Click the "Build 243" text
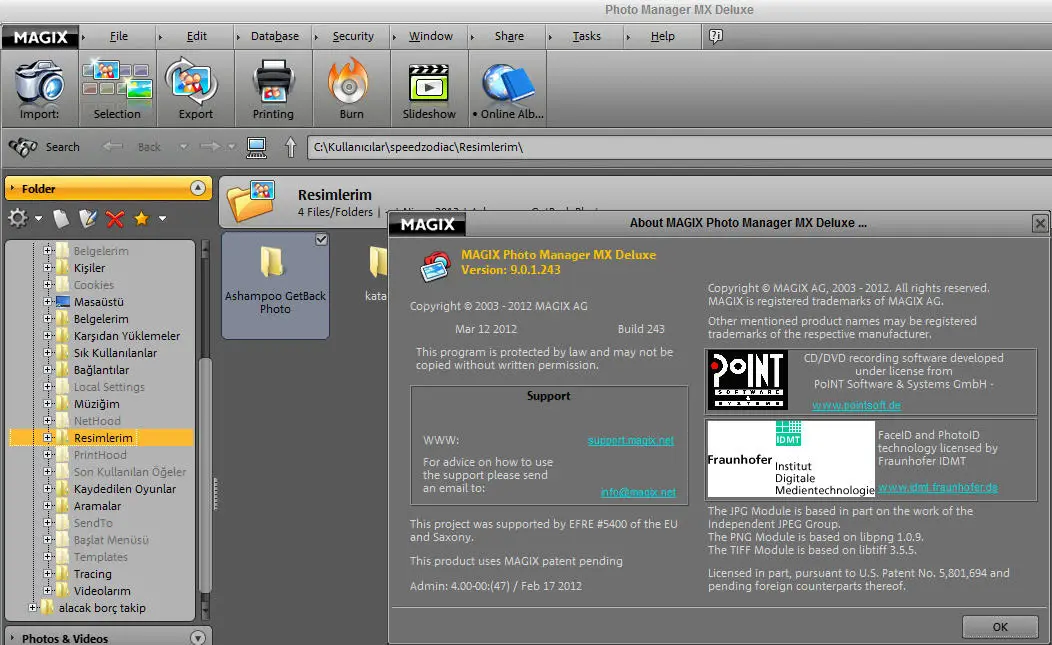The height and width of the screenshot is (645, 1052). [x=641, y=329]
